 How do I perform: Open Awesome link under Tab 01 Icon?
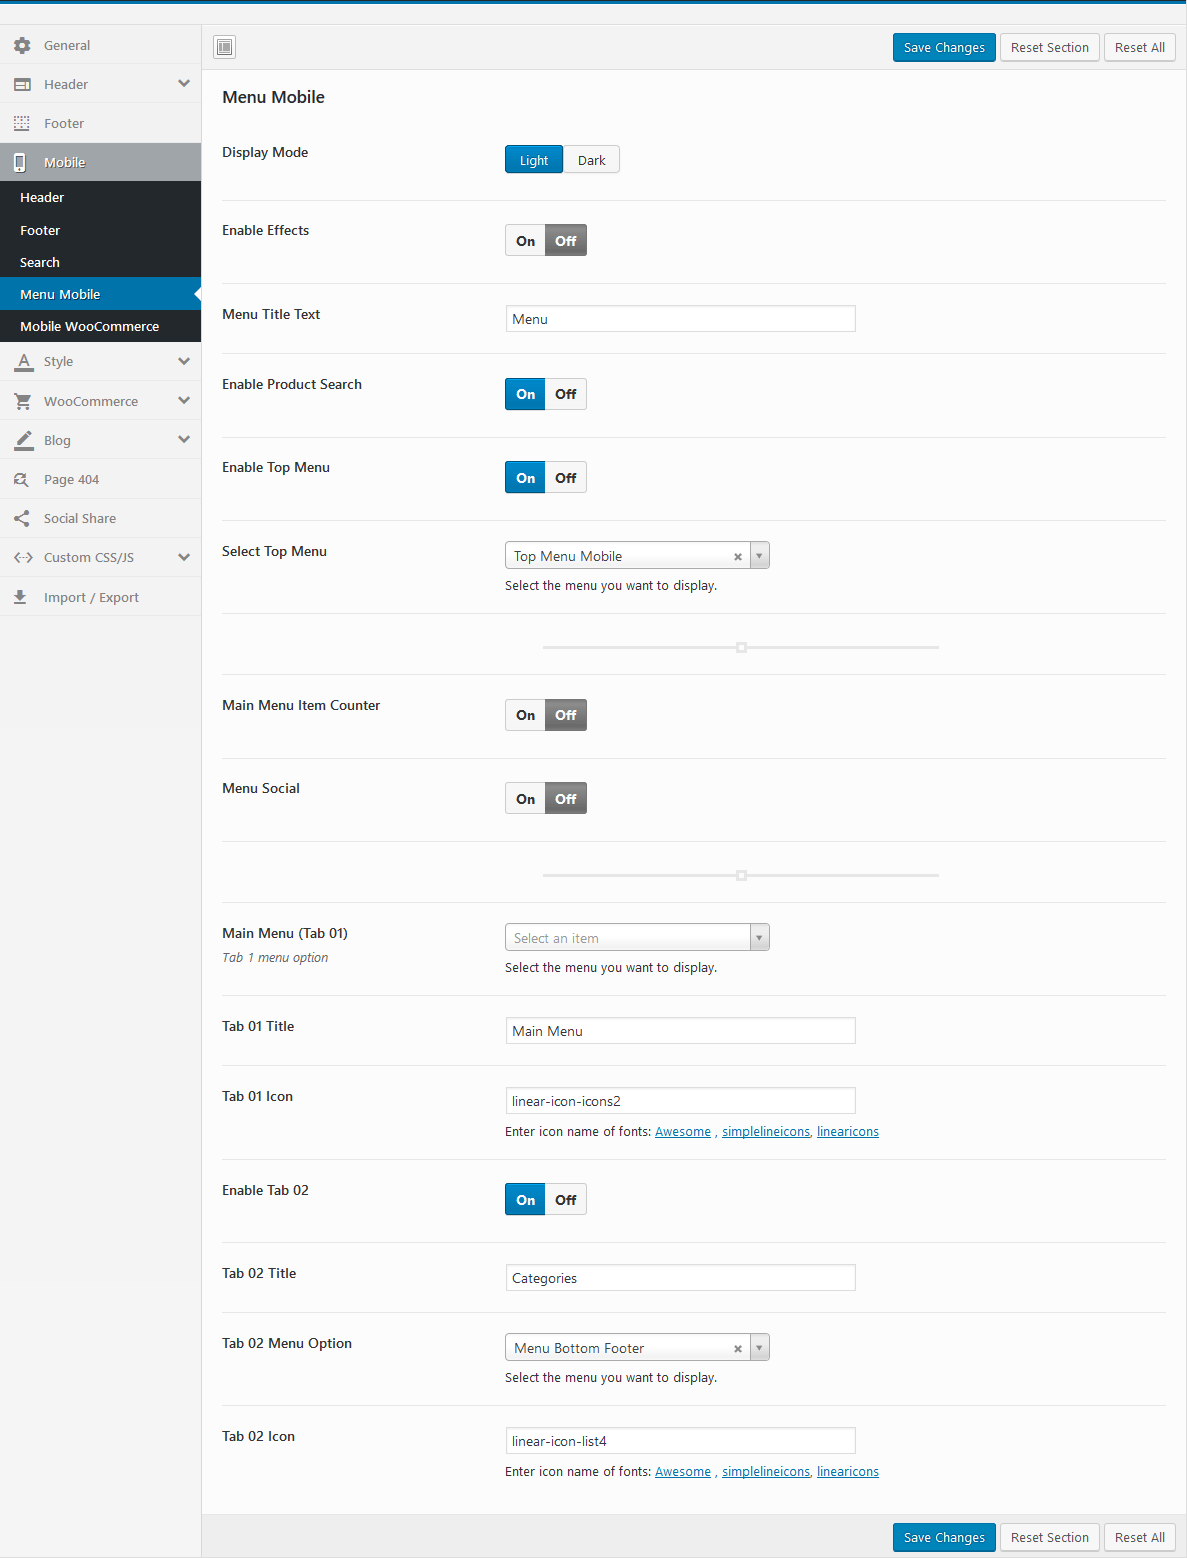click(x=683, y=1132)
